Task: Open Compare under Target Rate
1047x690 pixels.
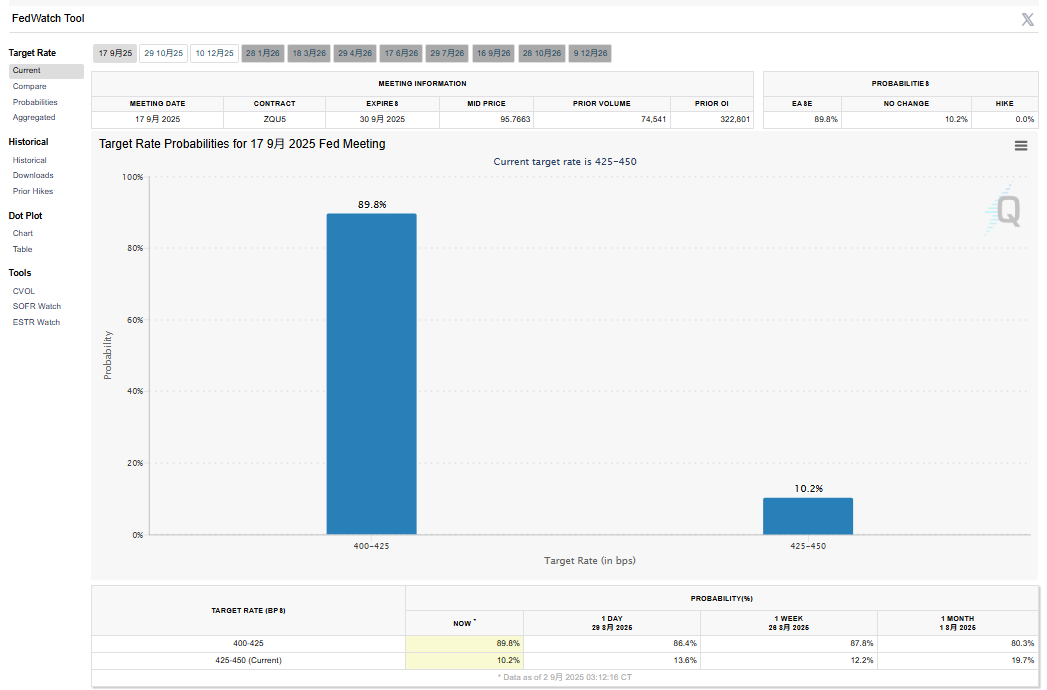Action: click(29, 87)
